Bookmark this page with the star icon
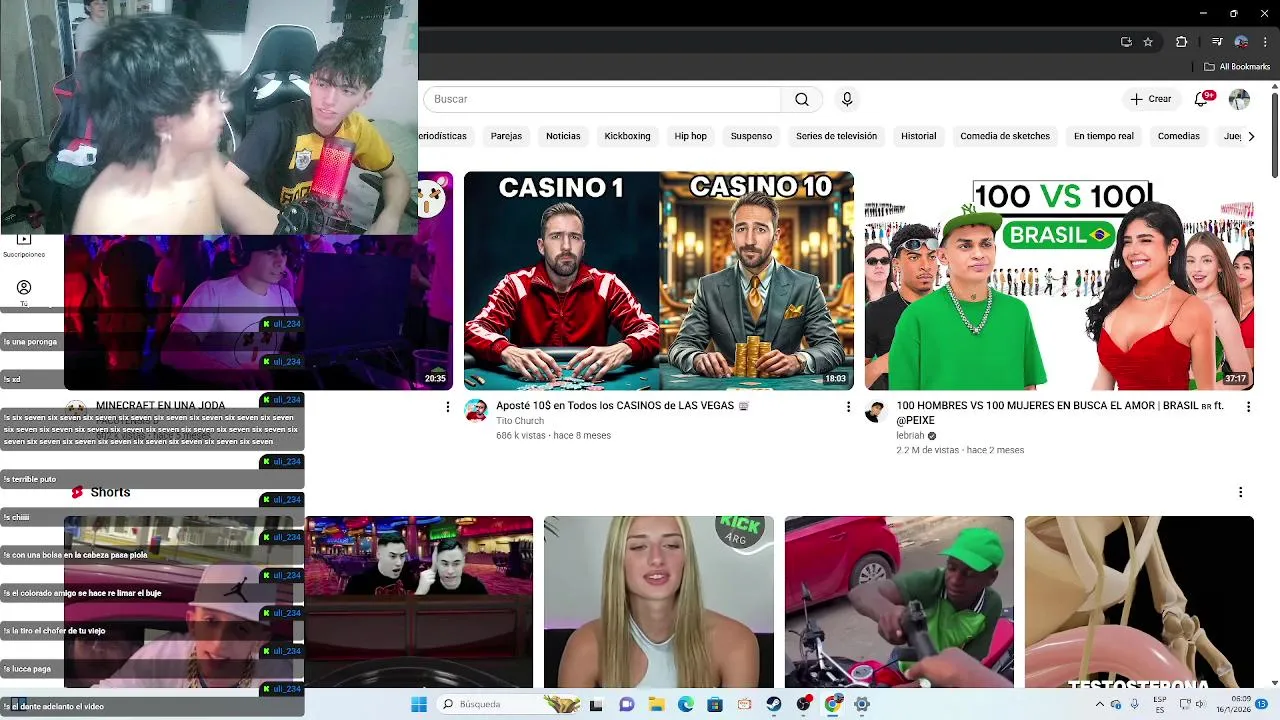Image resolution: width=1280 pixels, height=720 pixels. (1148, 42)
